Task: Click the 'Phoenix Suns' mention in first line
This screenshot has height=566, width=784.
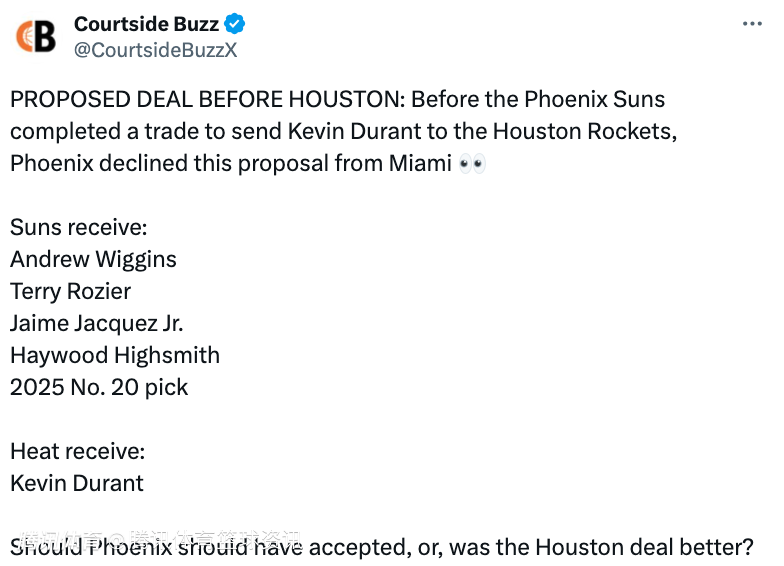Action: pos(594,99)
